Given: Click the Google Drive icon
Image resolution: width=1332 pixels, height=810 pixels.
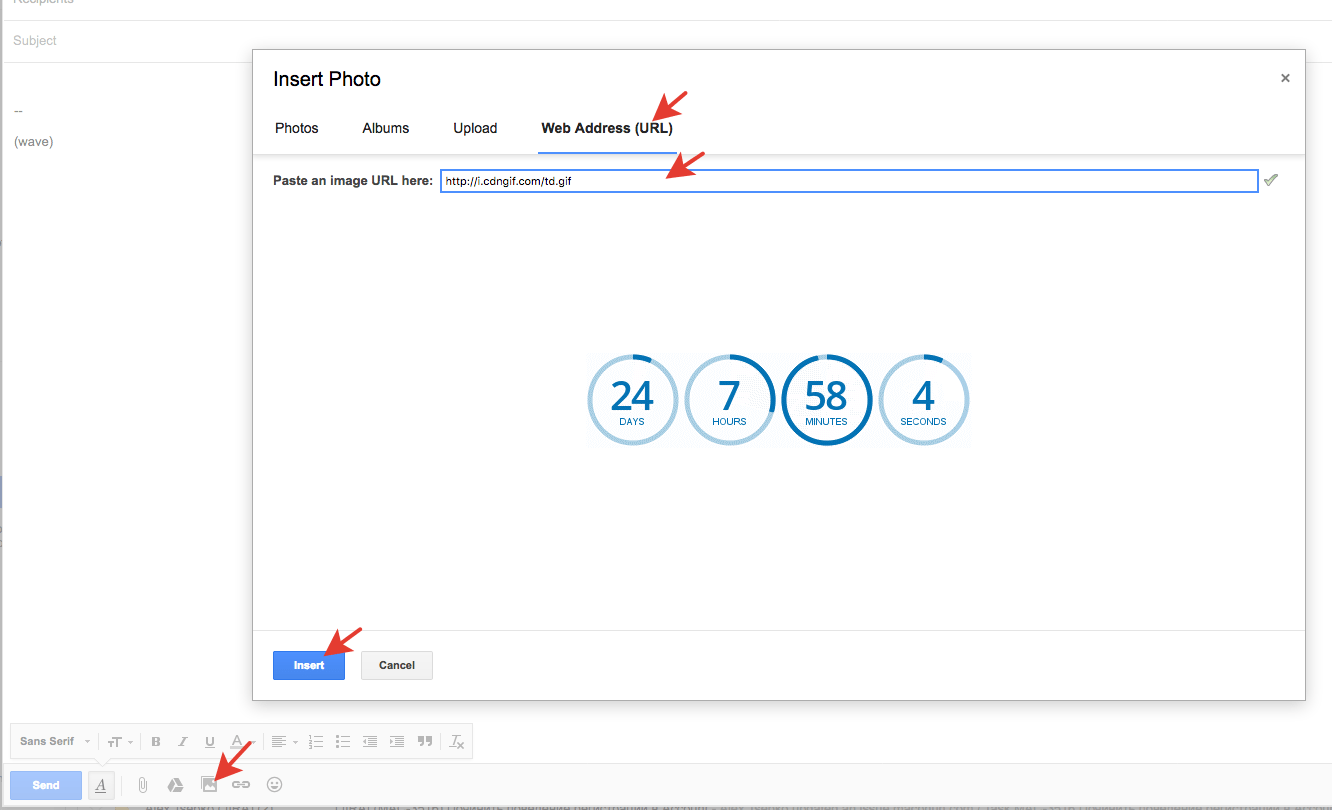Looking at the screenshot, I should click(x=175, y=784).
